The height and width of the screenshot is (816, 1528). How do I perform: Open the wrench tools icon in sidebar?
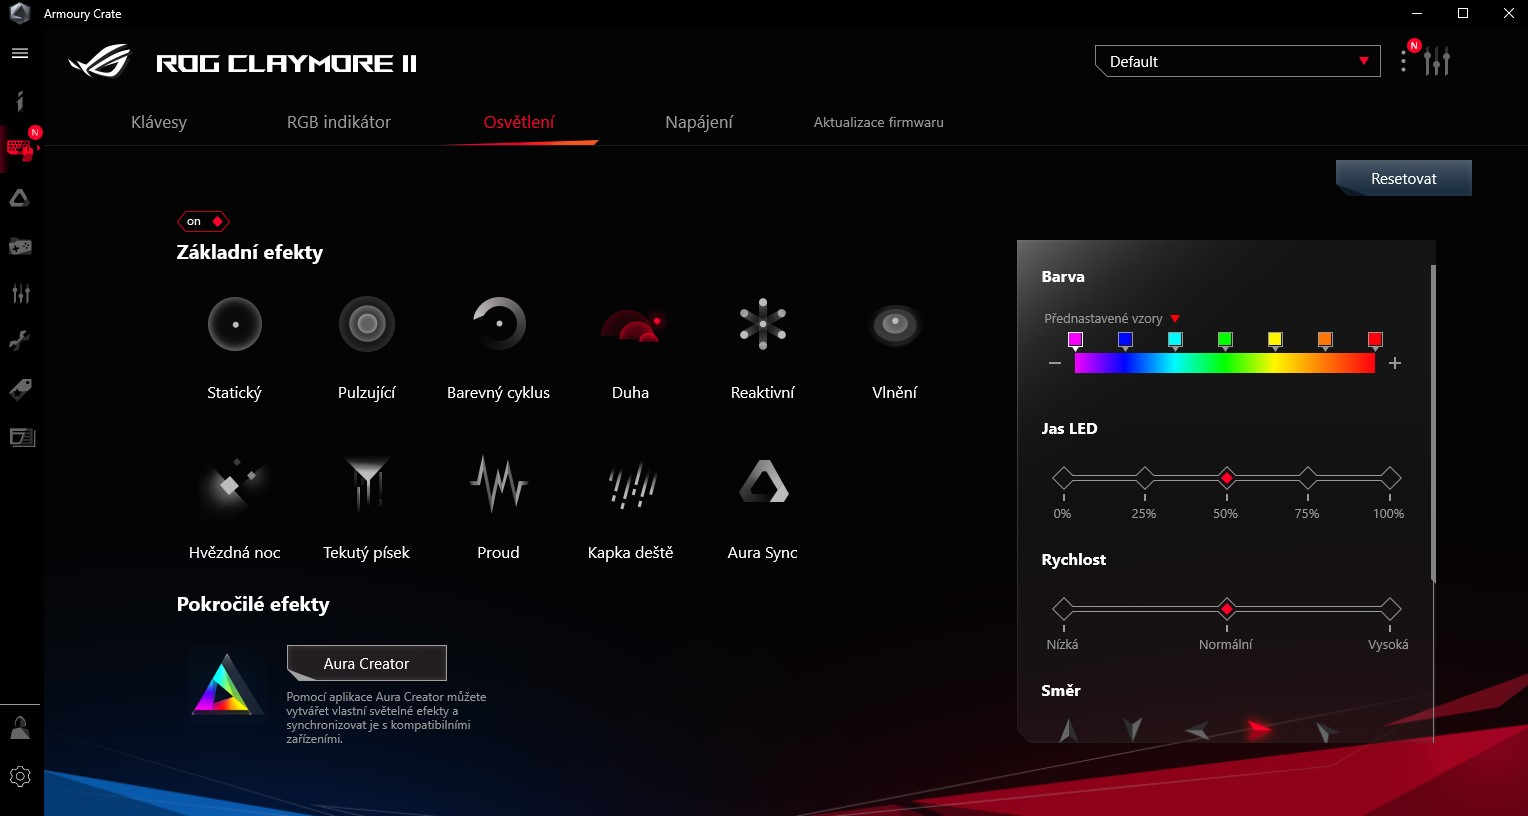[x=20, y=341]
